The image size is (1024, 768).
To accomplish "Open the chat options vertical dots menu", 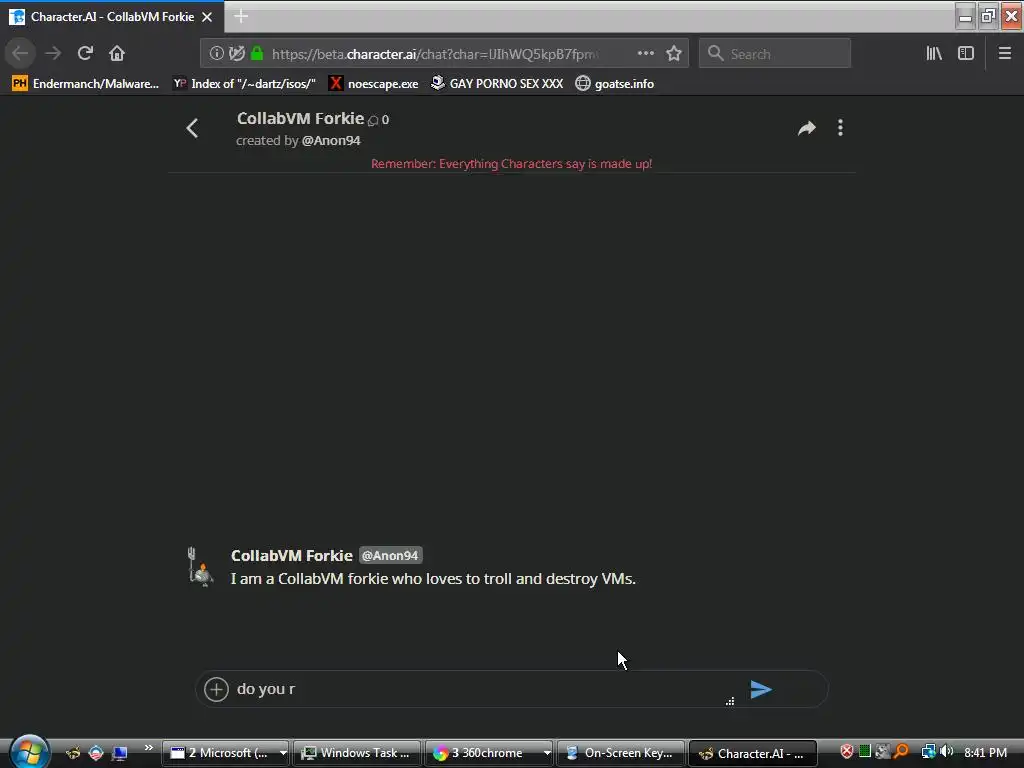I will pyautogui.click(x=840, y=128).
